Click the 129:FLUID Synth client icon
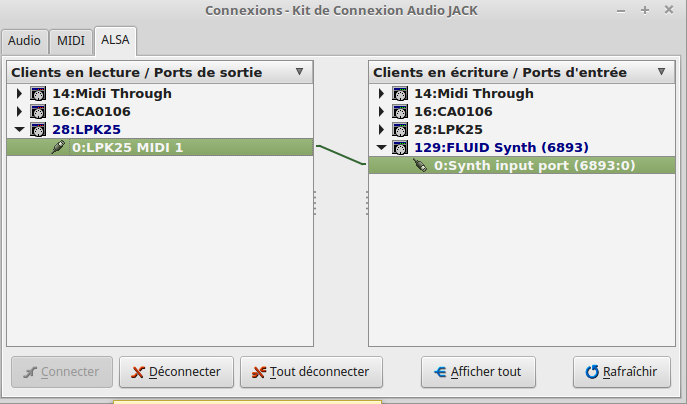The width and height of the screenshot is (687, 404). [400, 147]
